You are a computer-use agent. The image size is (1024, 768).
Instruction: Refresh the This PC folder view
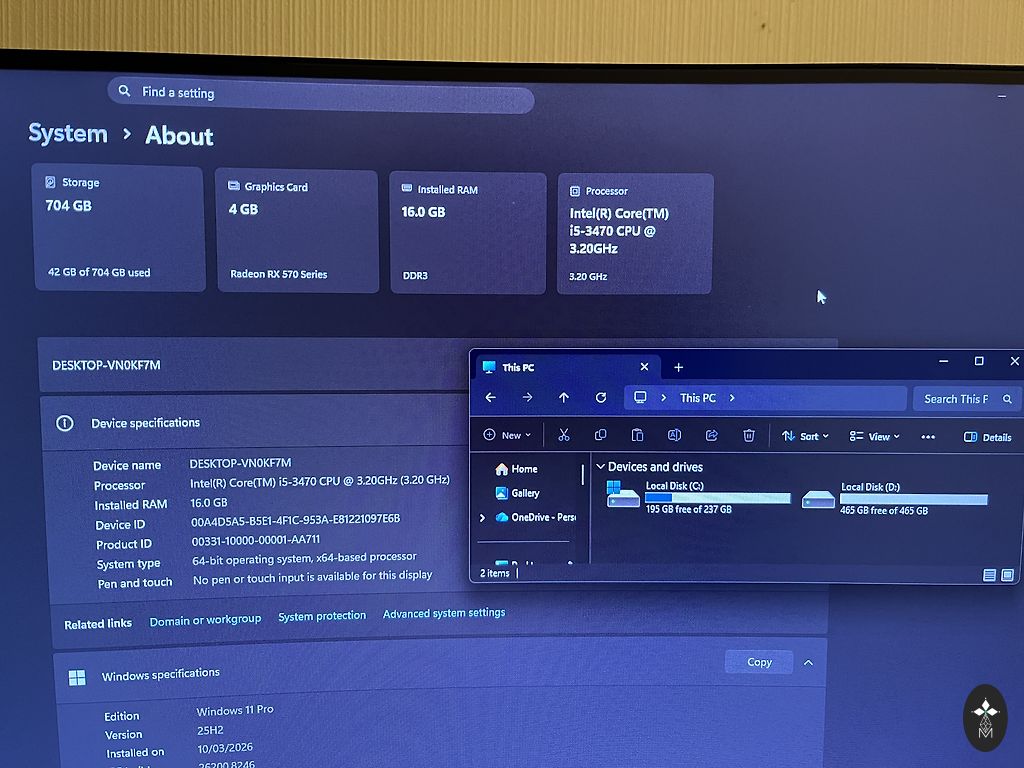tap(601, 398)
